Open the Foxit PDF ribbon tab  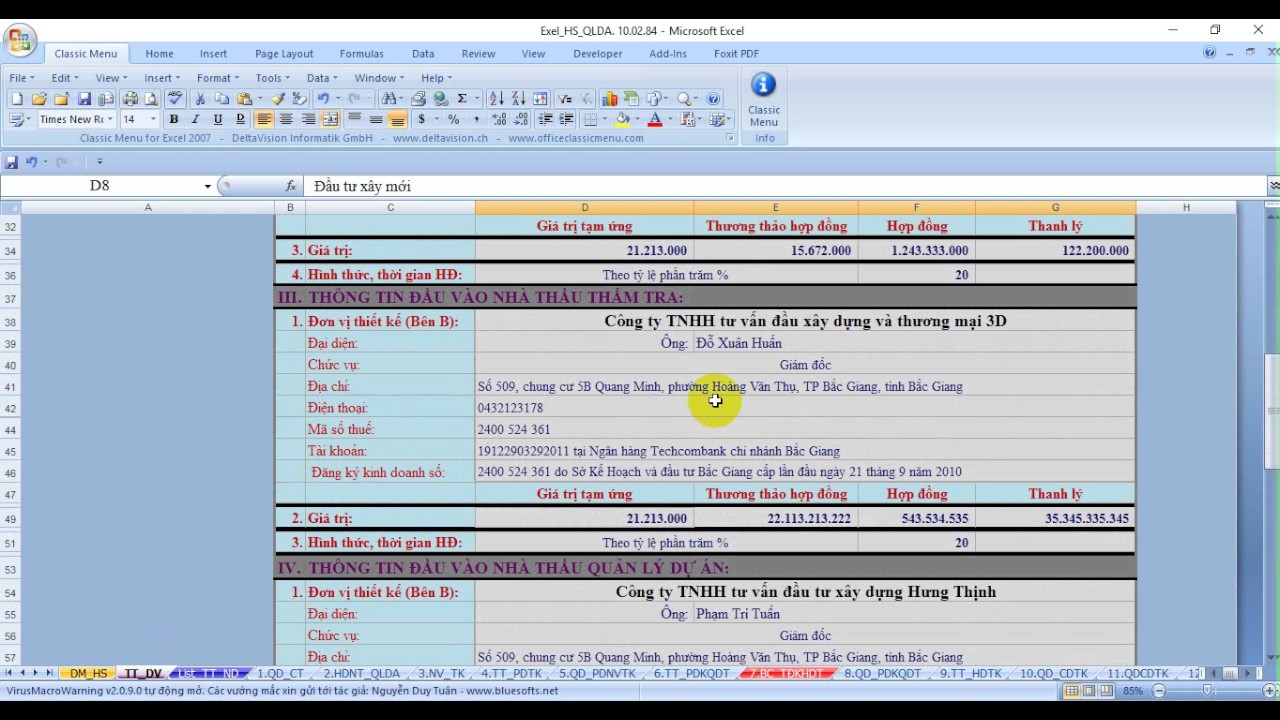(x=736, y=54)
